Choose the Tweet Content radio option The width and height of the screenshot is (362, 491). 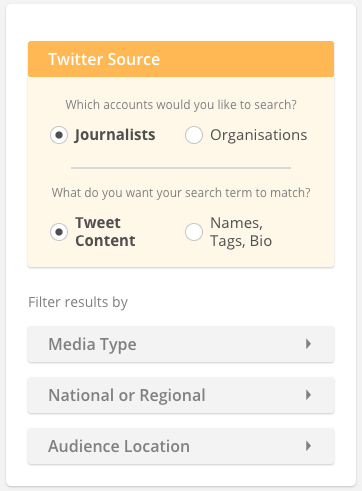(59, 232)
